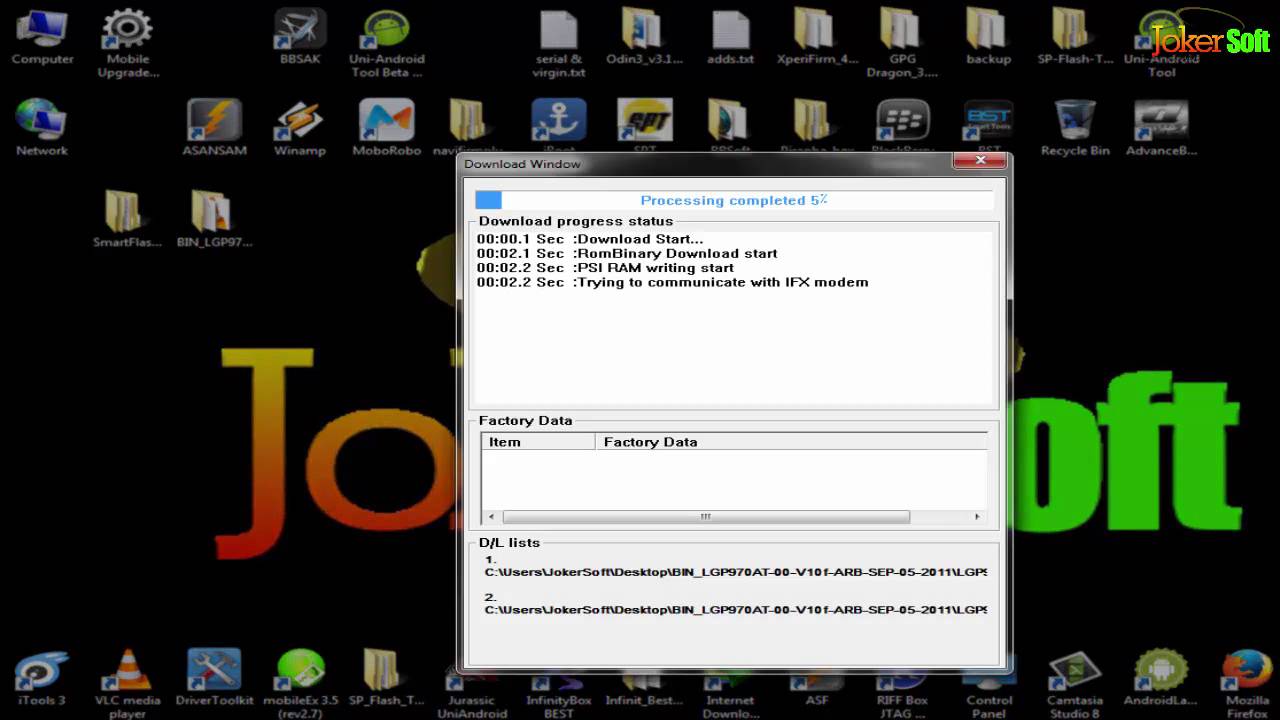The image size is (1280, 720).
Task: Open the GPG Dragon_3 folder
Action: pos(902,44)
